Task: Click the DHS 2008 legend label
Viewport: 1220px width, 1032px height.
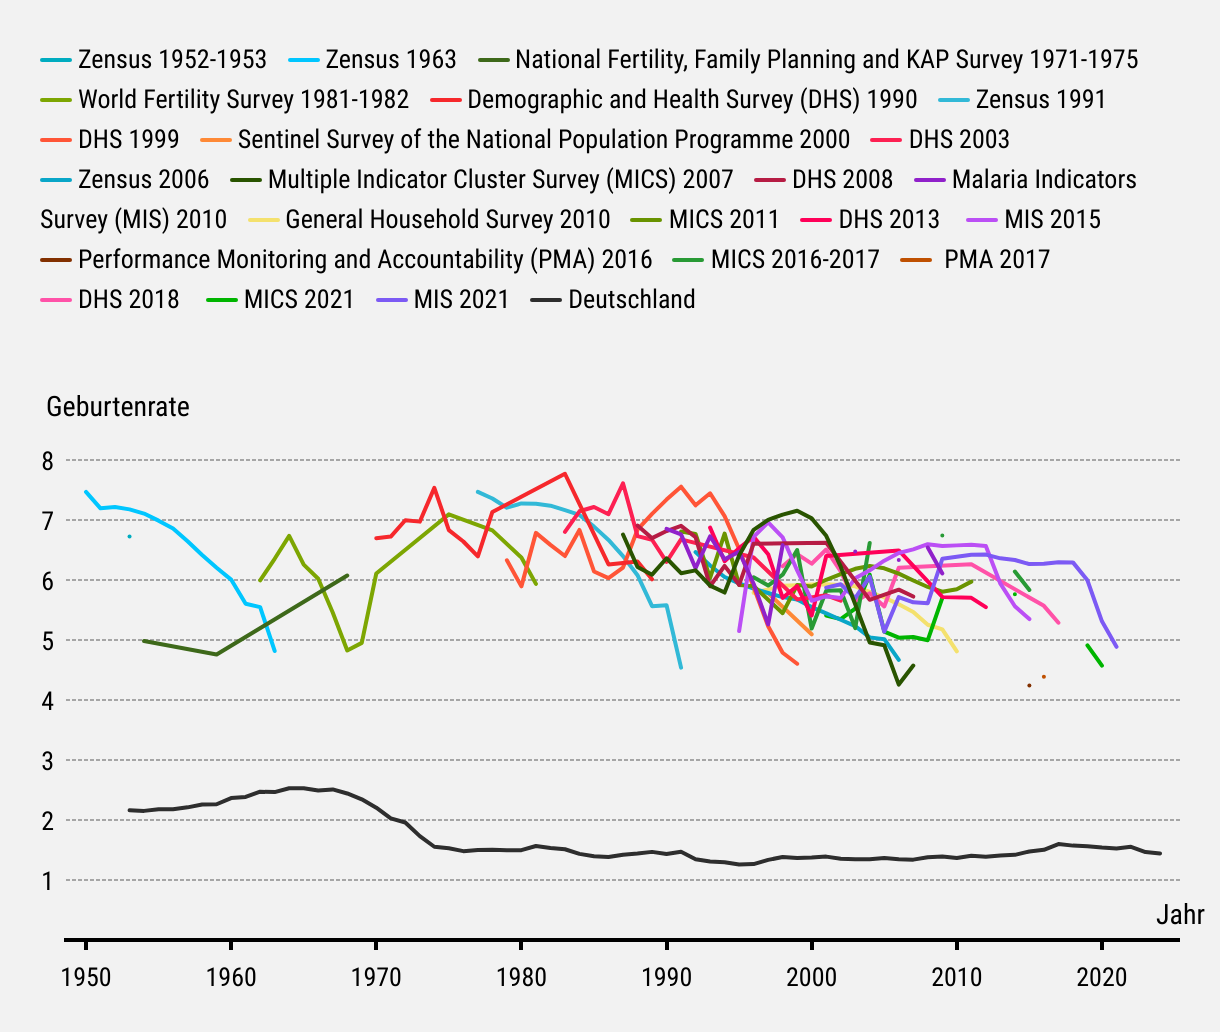Action: (x=842, y=180)
